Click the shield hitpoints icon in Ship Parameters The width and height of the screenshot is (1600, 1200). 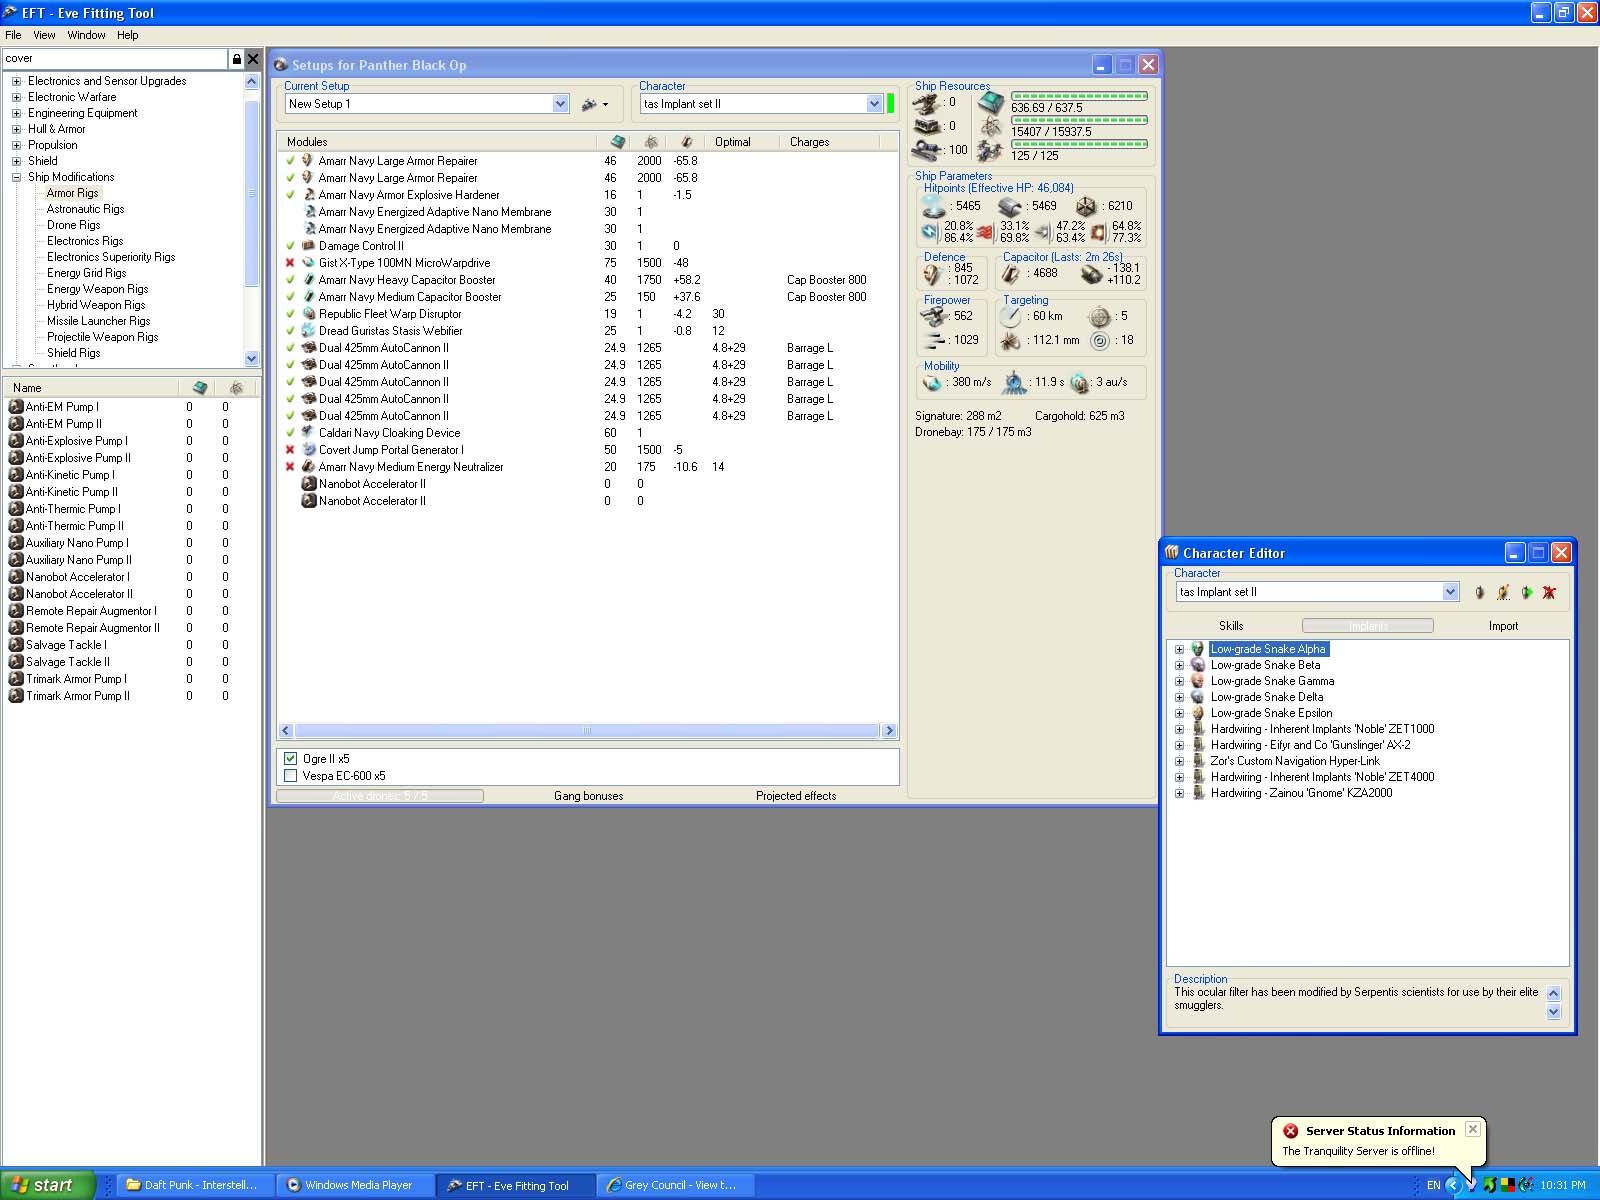tap(933, 206)
